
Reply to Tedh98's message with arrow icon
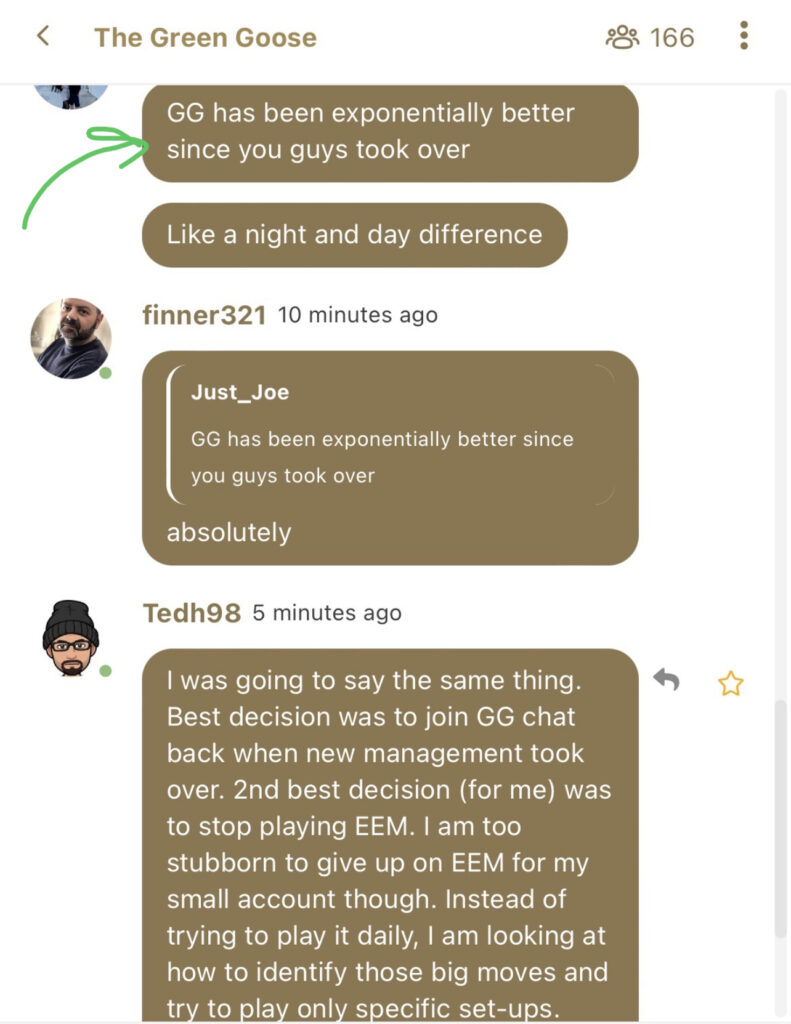click(666, 679)
